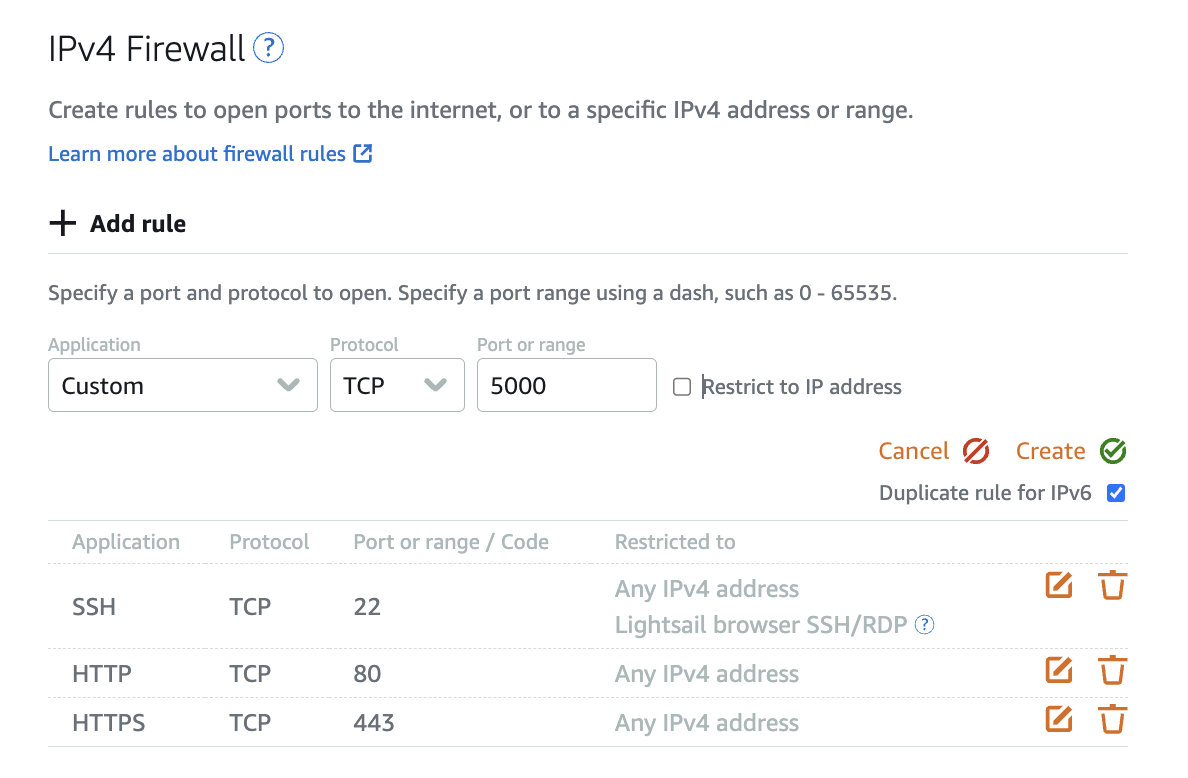Click the plus icon next to Add rule

[x=63, y=223]
